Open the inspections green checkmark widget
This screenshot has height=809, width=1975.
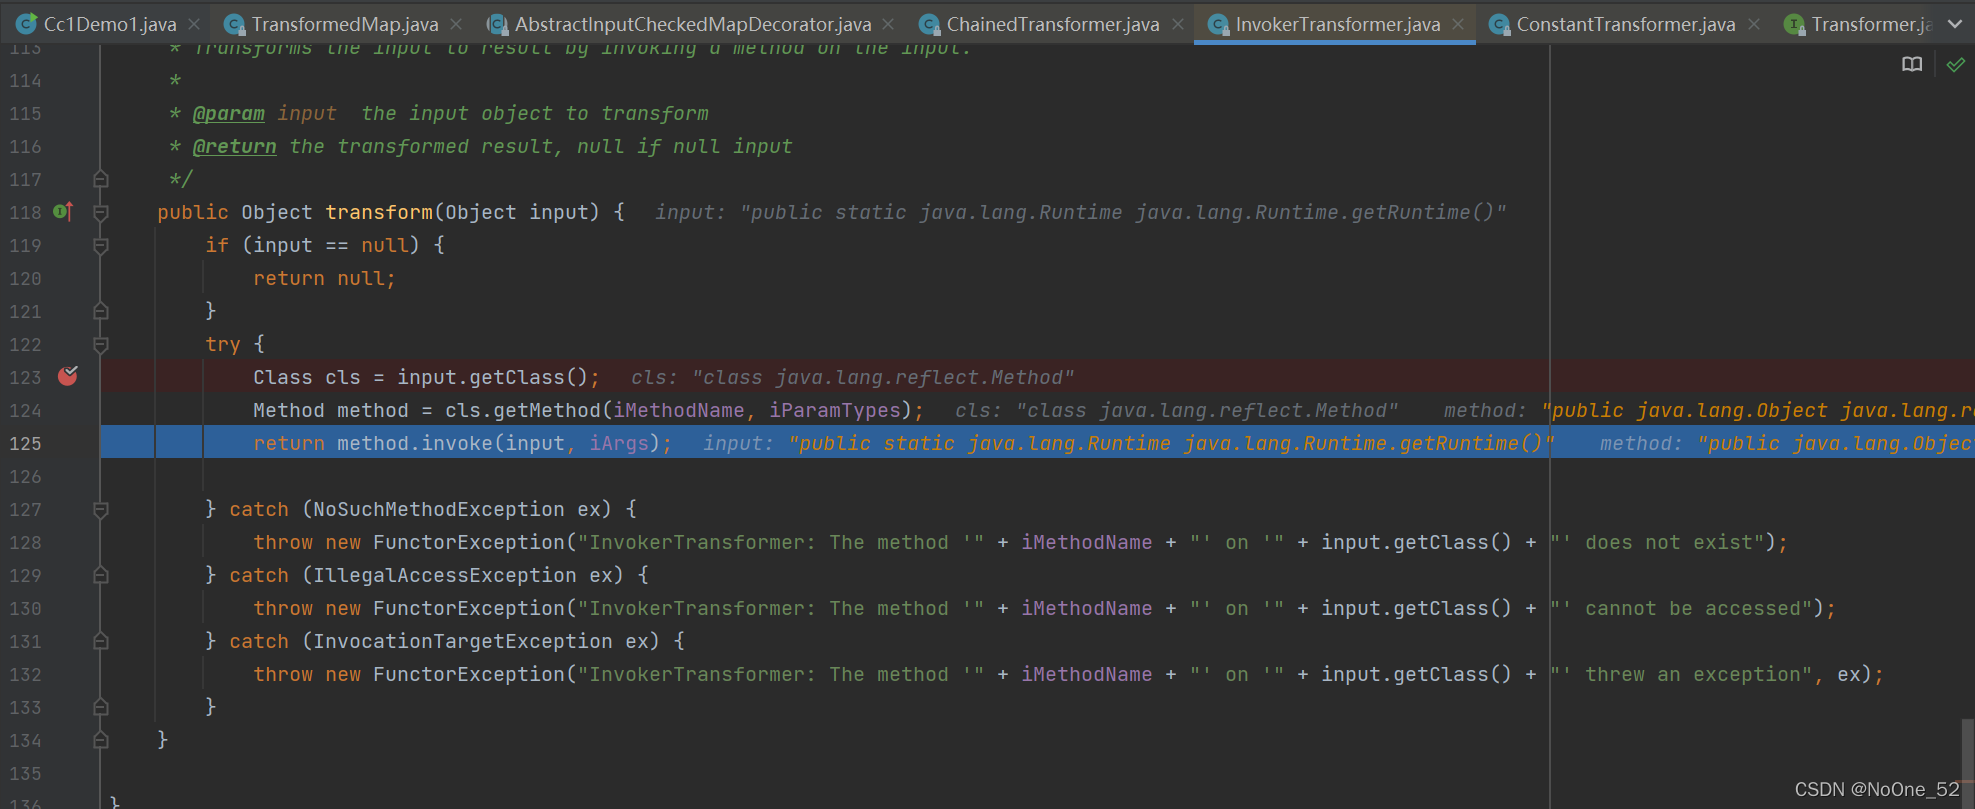(1955, 65)
